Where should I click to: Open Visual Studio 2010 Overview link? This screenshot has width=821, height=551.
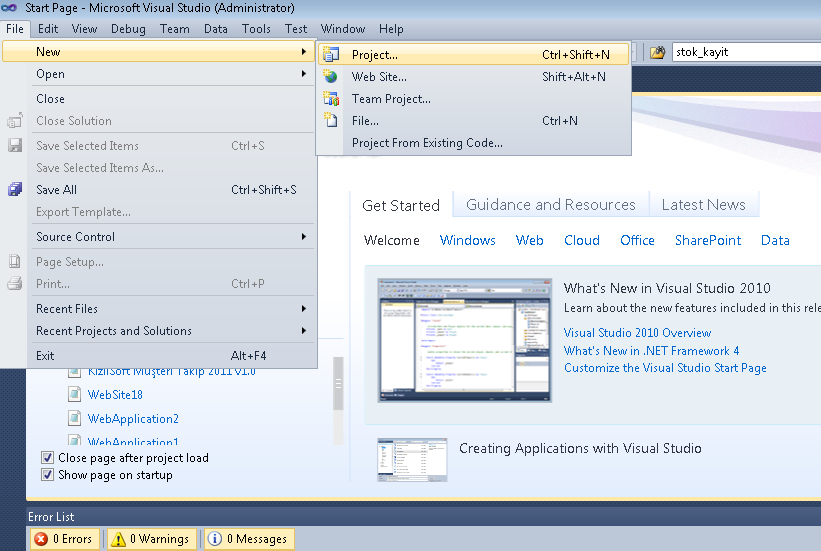click(637, 333)
